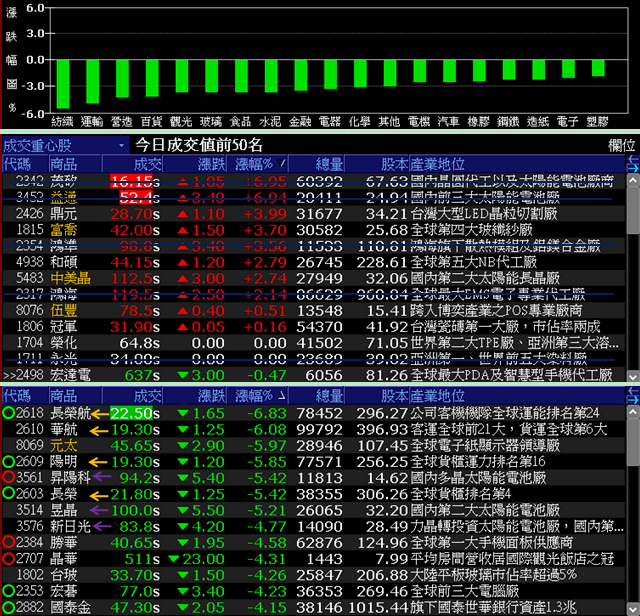Click red circle marker beside 2707 晶華
Viewport: 640px width, 616px height.
(9, 558)
